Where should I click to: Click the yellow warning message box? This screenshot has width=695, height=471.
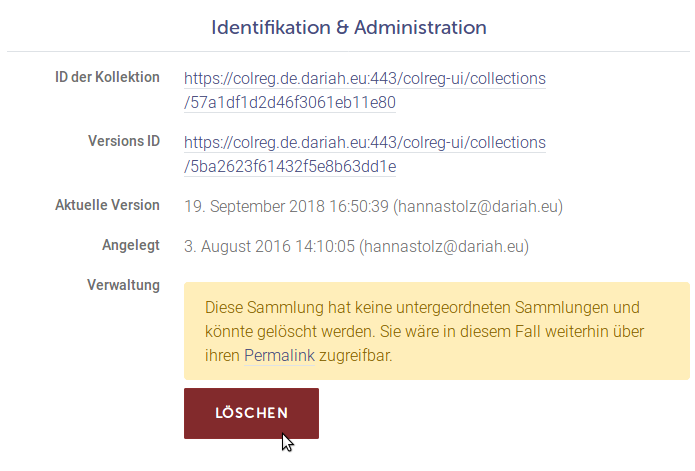coord(436,331)
